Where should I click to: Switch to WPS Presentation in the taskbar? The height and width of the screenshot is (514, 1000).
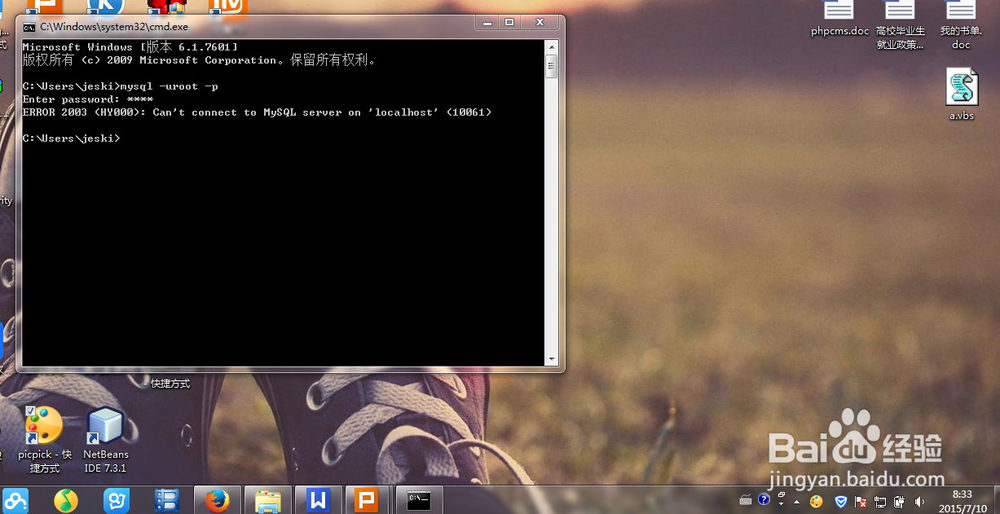click(367, 501)
